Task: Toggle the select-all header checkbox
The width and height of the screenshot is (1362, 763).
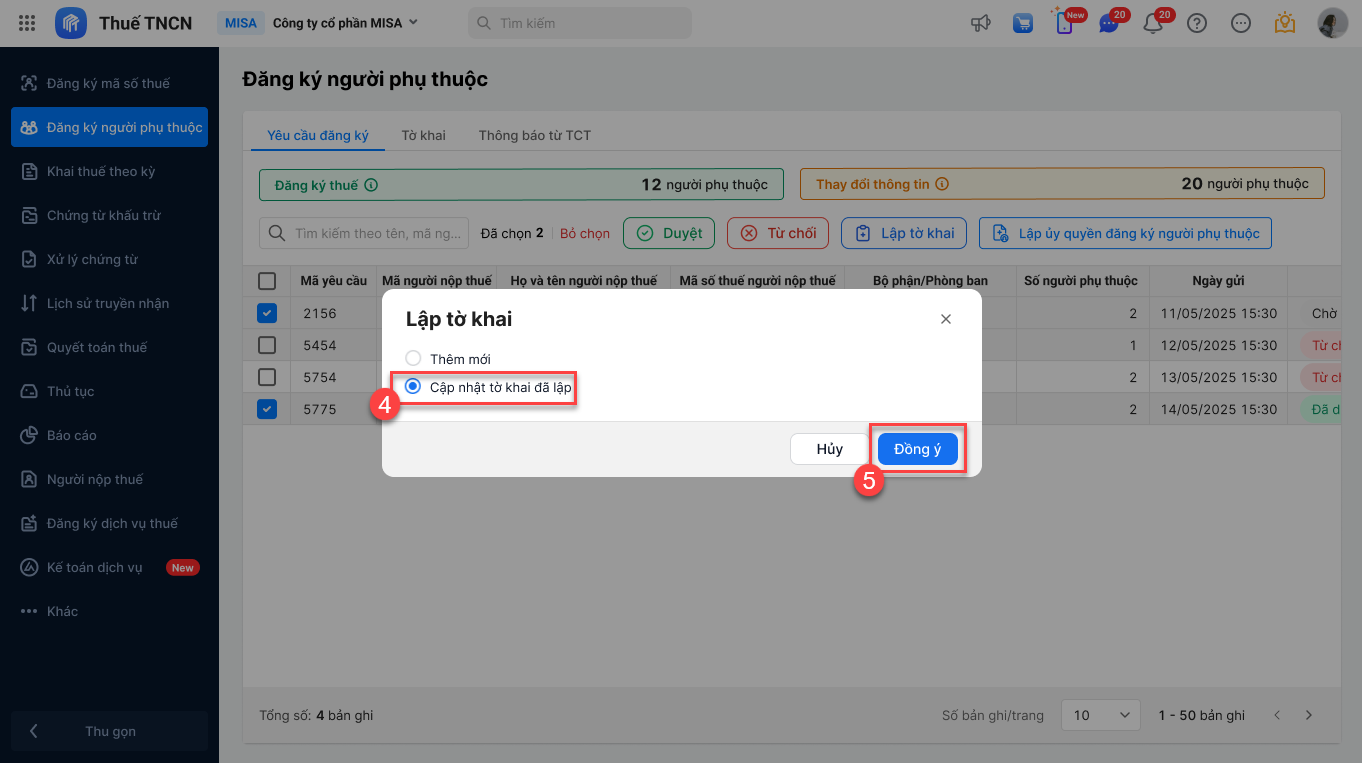Action: tap(267, 281)
